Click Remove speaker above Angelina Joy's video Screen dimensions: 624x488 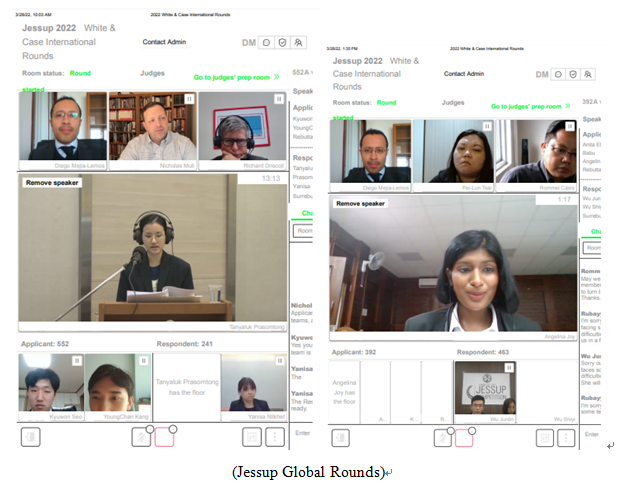click(360, 203)
